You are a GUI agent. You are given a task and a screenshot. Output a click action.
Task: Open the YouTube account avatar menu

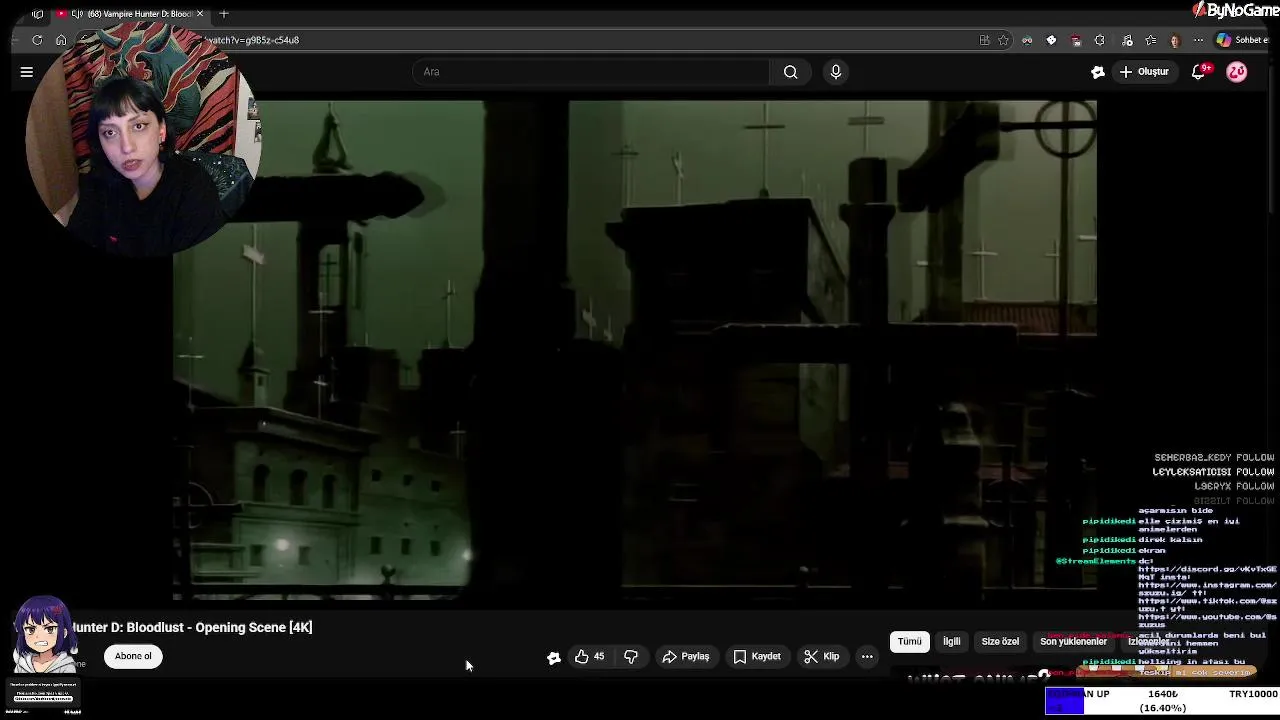(1237, 72)
